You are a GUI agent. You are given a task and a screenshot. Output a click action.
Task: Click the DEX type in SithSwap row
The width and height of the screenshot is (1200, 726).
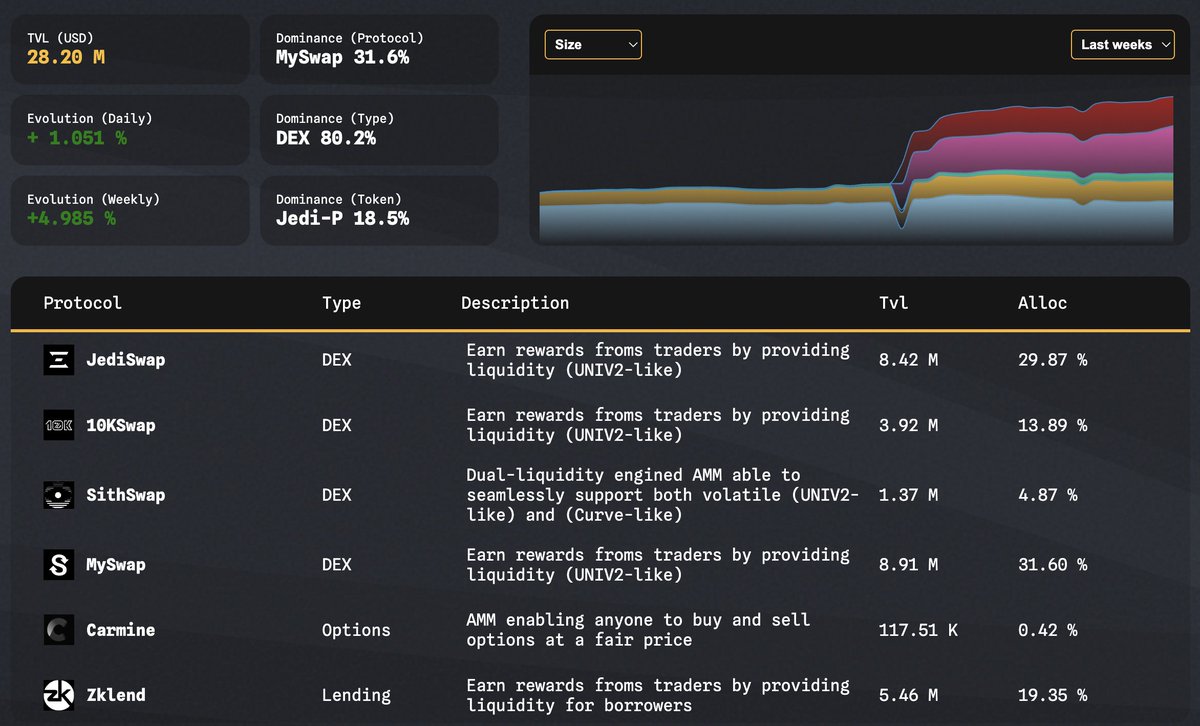click(x=337, y=495)
